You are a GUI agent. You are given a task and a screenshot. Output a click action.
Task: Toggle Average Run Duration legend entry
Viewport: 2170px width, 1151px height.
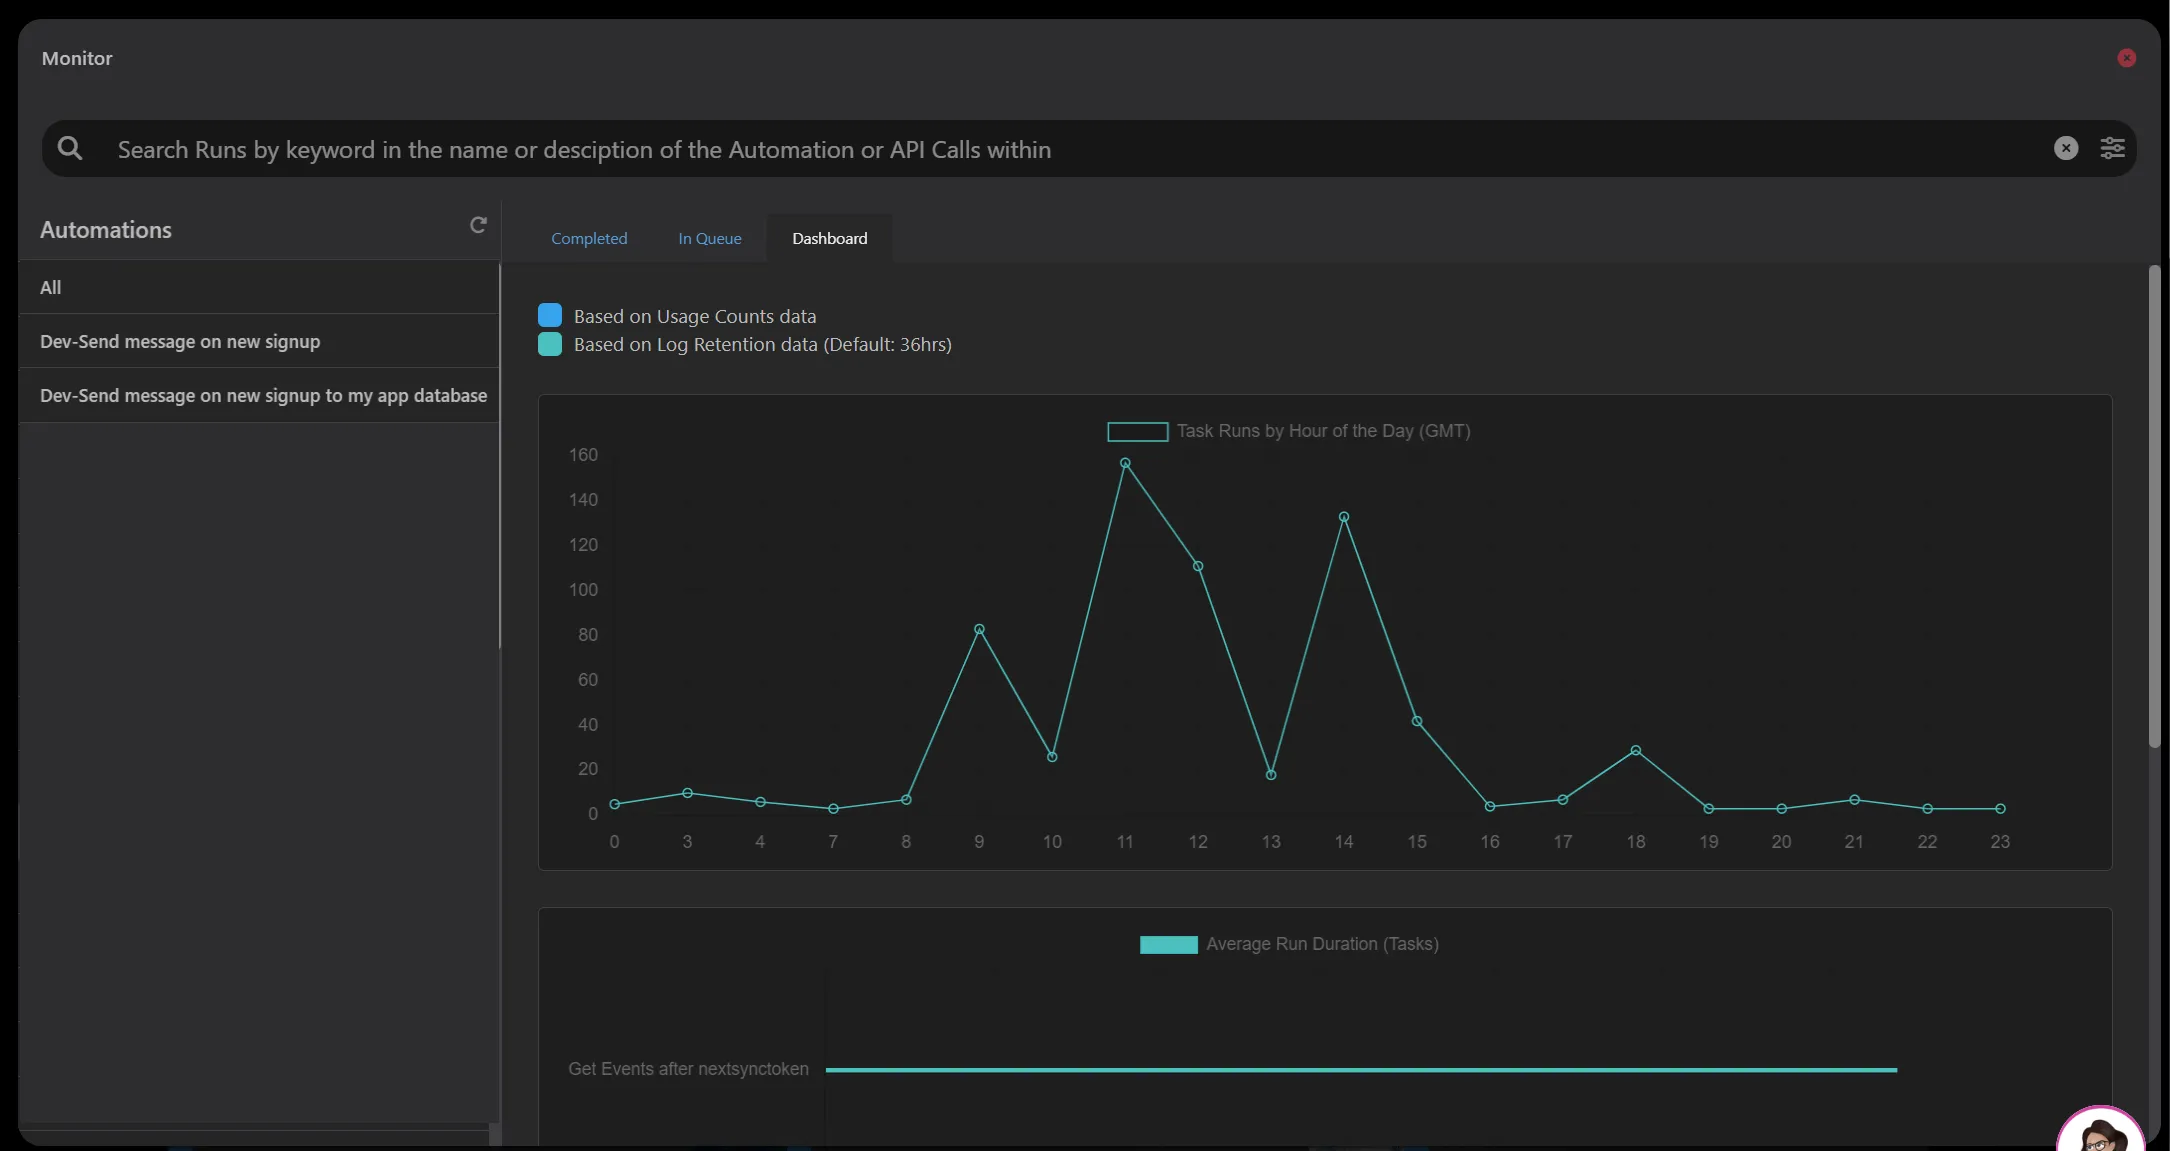[x=1289, y=944]
